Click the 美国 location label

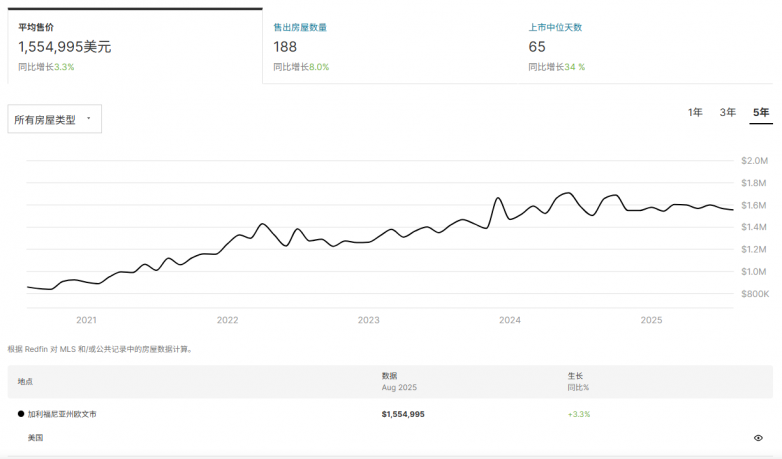(35, 438)
